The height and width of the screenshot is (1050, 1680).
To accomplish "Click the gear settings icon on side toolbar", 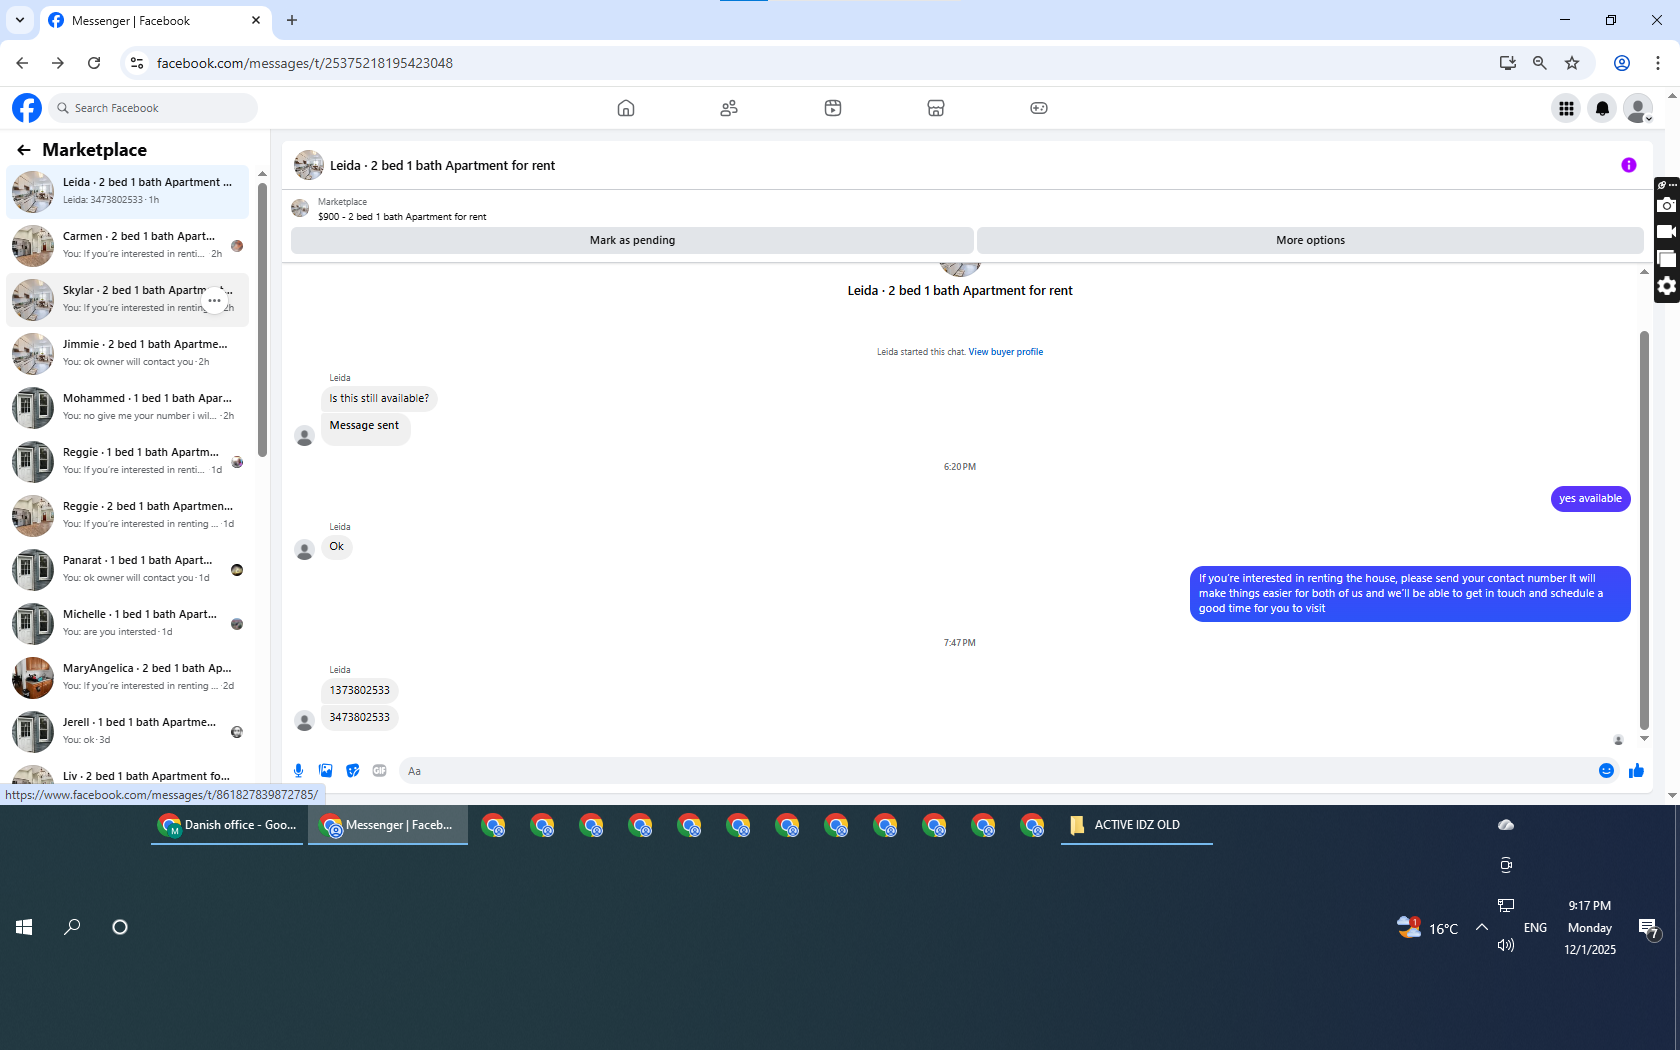I will pyautogui.click(x=1666, y=286).
